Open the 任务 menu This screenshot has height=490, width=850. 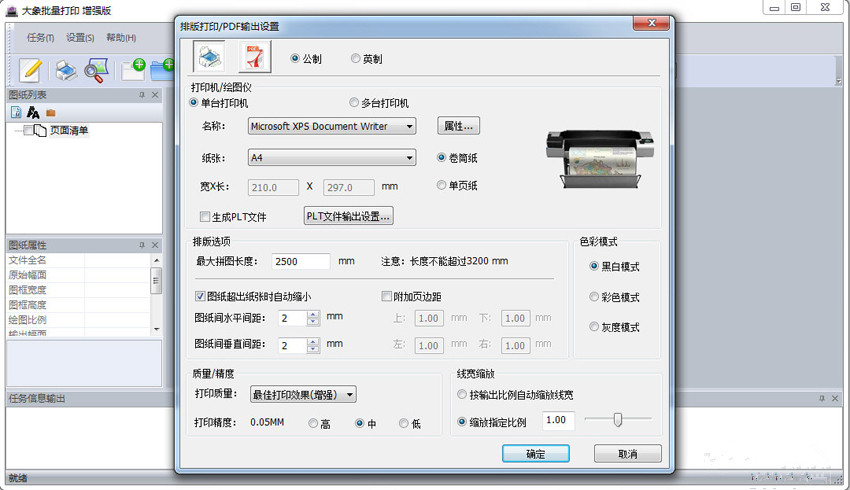(41, 37)
